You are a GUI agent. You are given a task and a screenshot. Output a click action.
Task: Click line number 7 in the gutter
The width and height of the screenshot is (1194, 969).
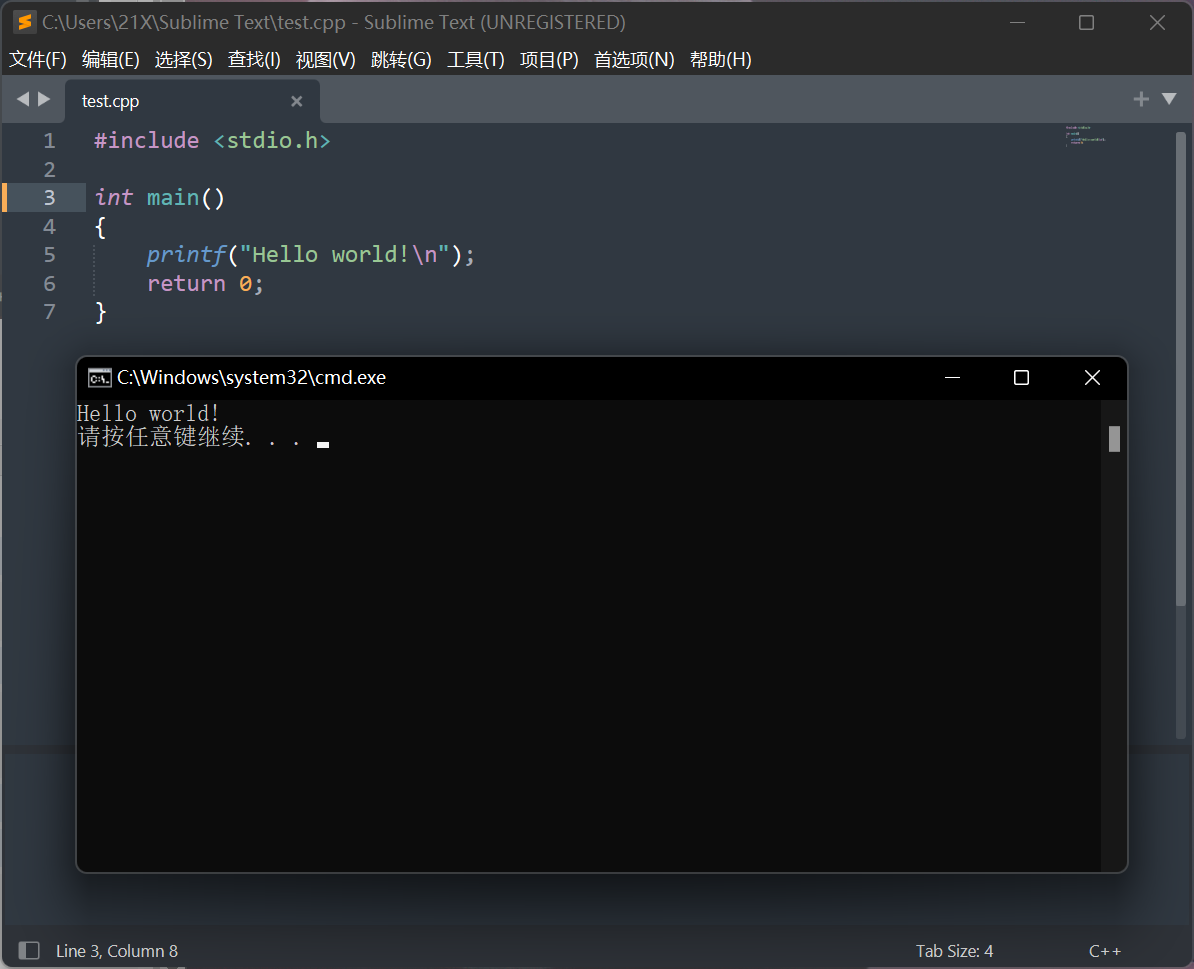49,312
